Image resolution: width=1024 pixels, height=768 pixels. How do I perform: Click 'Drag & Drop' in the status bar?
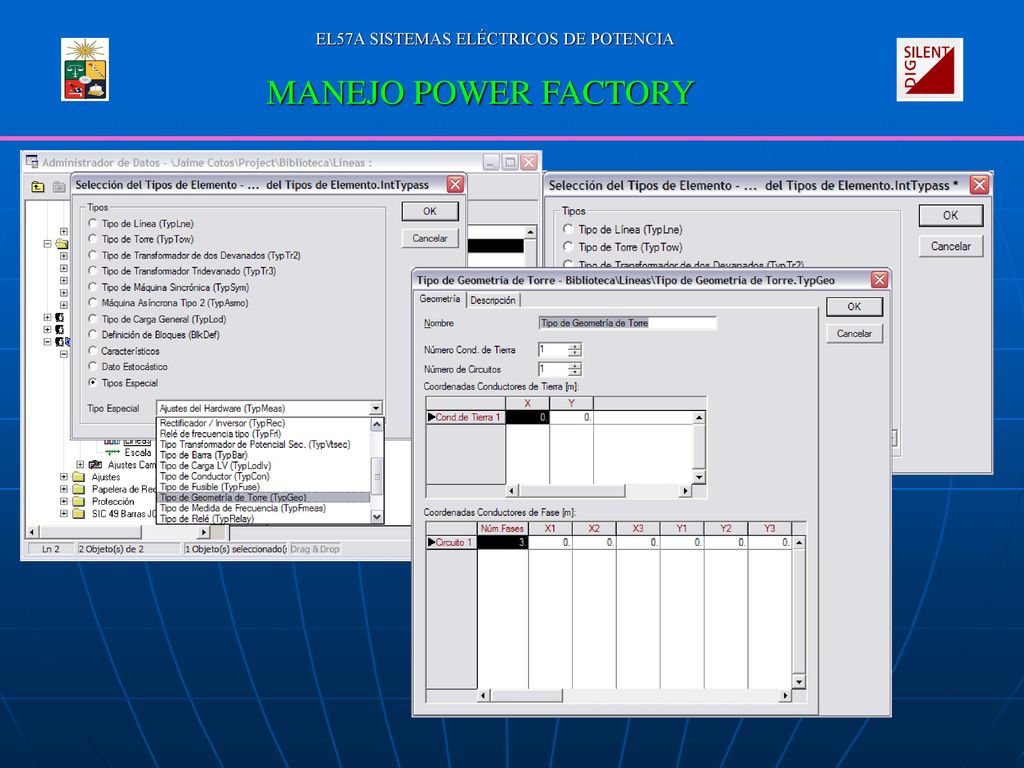(315, 549)
